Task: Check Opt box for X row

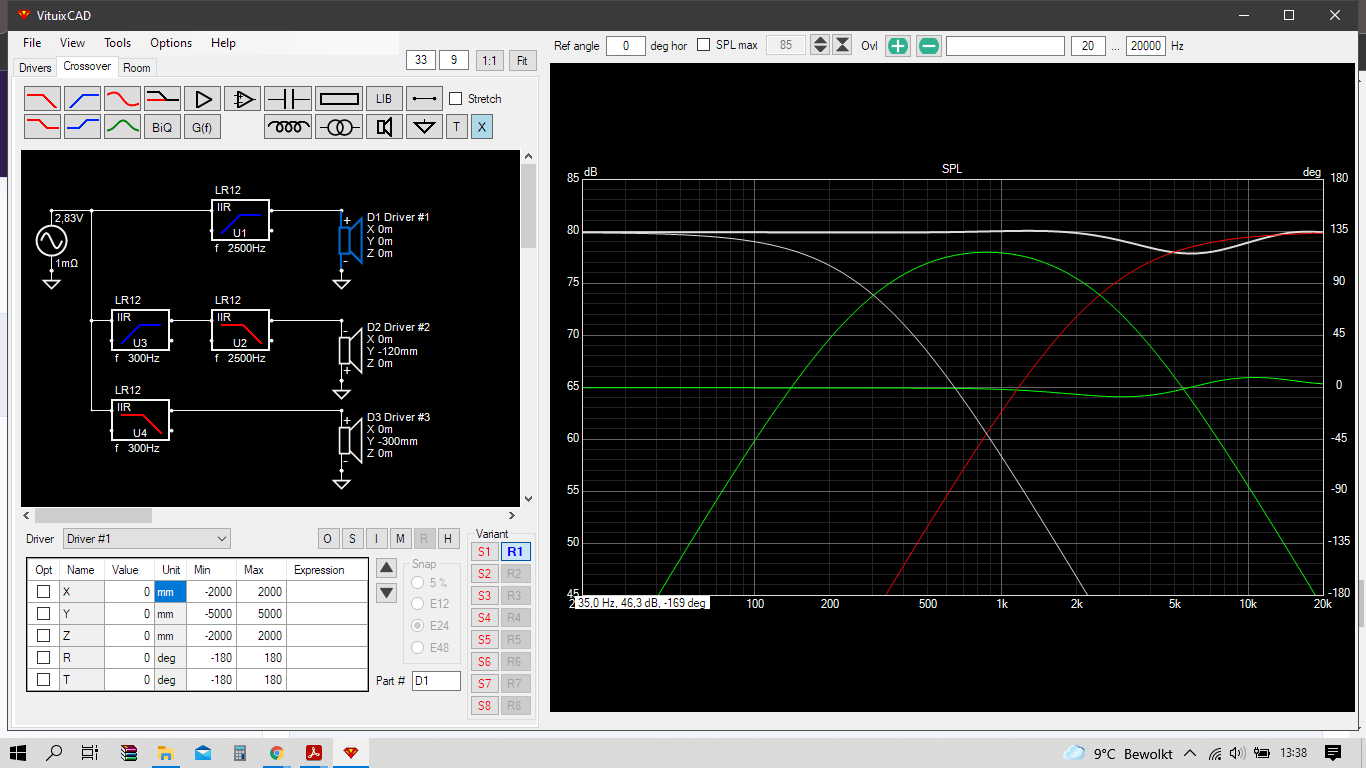Action: pos(43,591)
